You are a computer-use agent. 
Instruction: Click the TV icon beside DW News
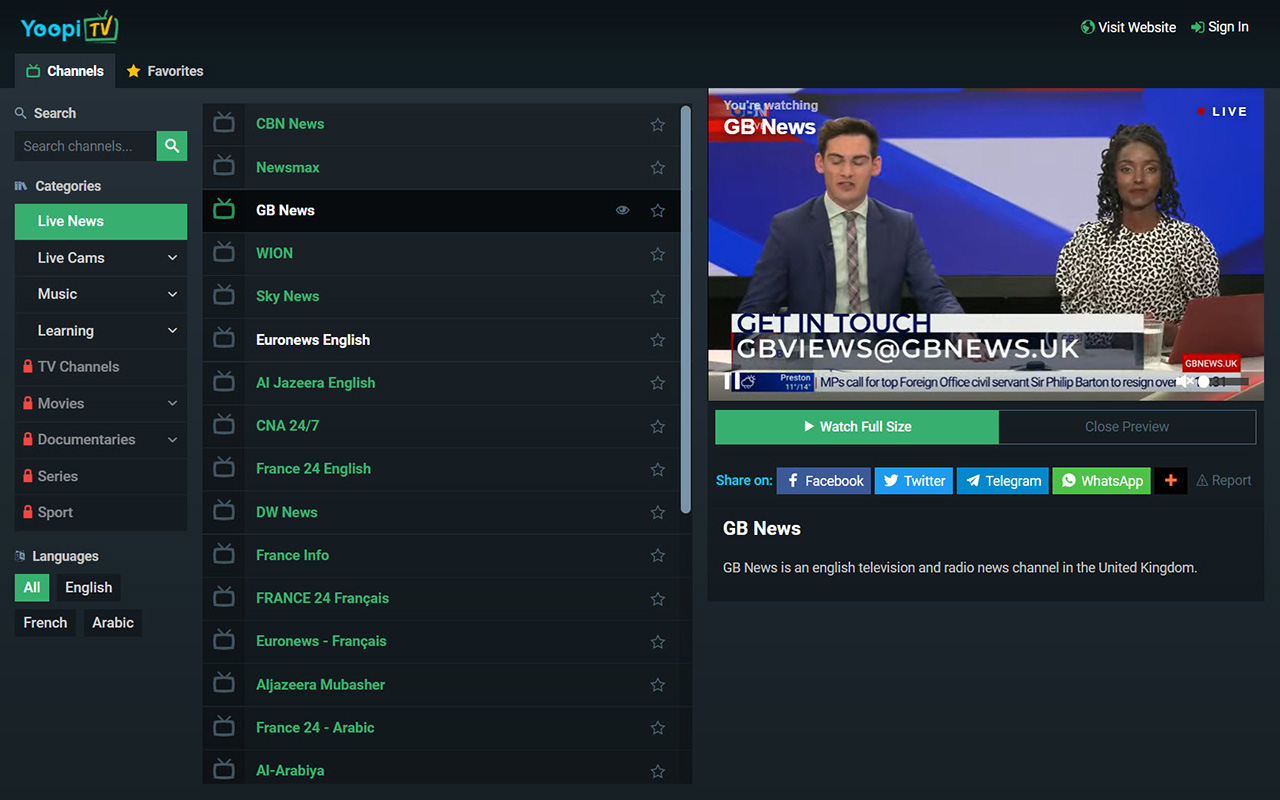pyautogui.click(x=224, y=511)
